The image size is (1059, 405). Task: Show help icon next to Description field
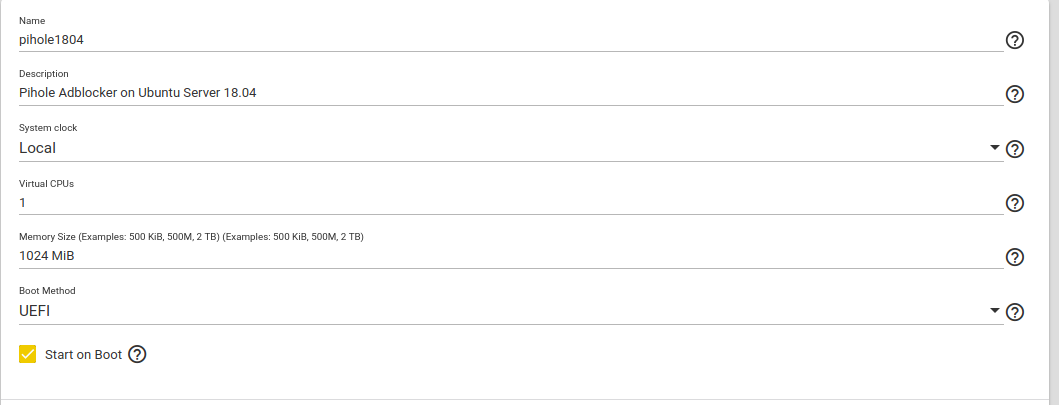[x=1014, y=94]
